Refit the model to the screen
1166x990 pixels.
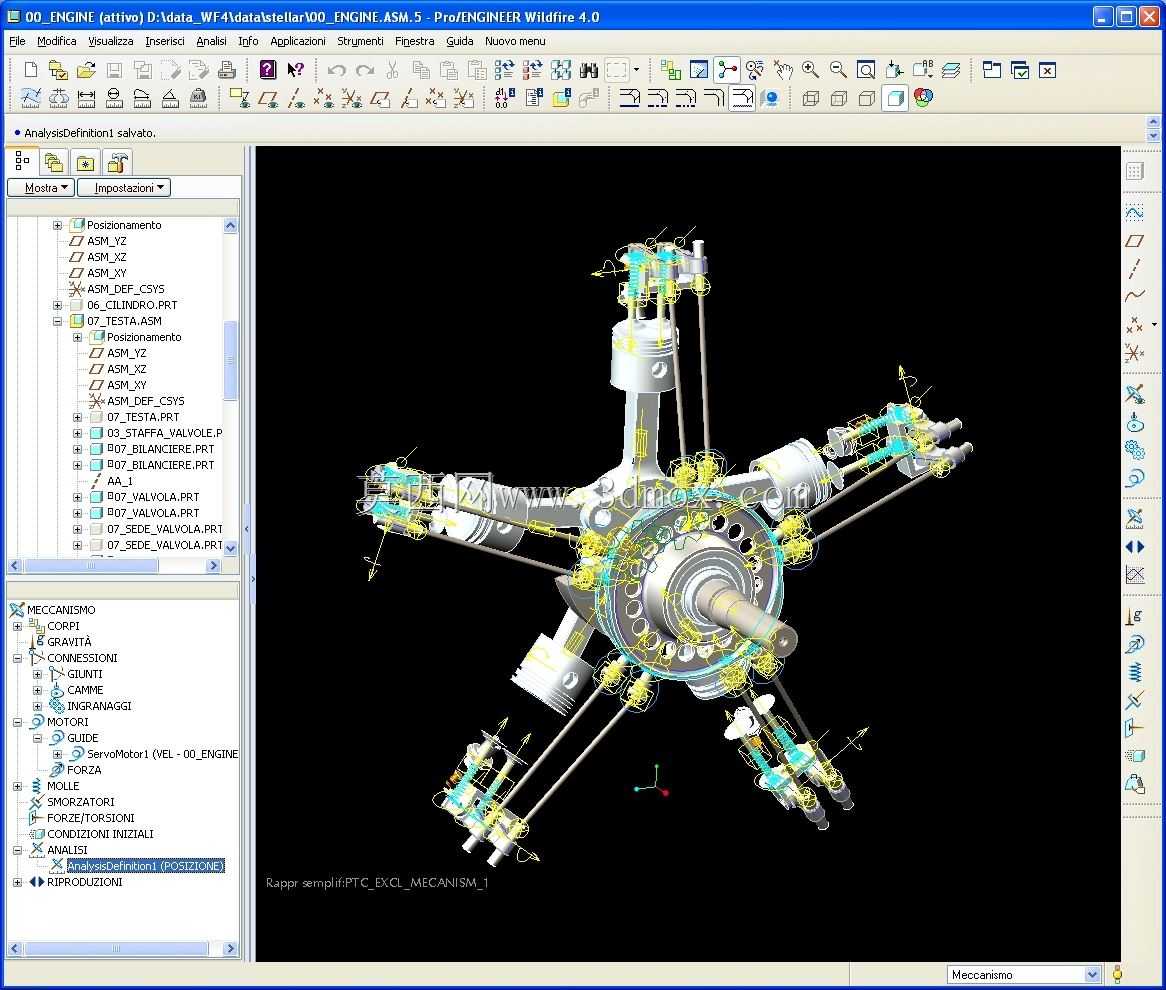866,70
